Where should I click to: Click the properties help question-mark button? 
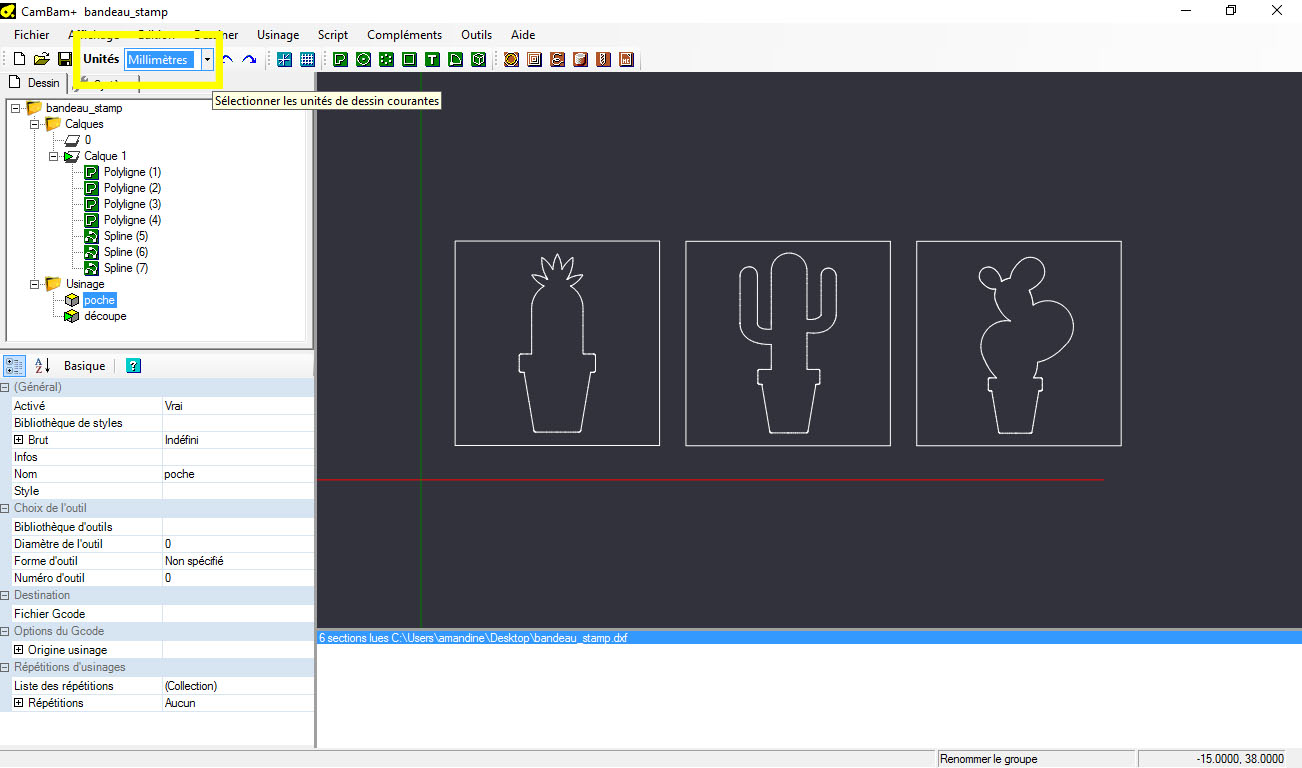coord(134,366)
